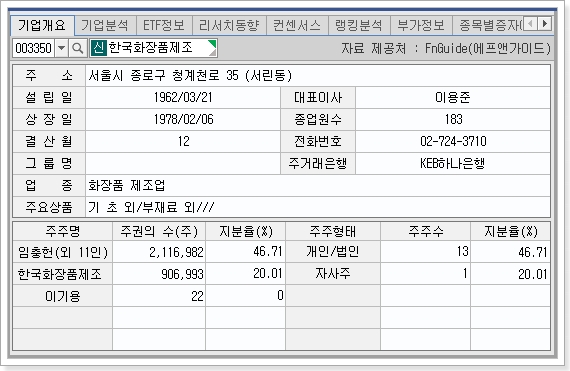This screenshot has height=371, width=570.
Task: Switch to the 기업개요 tab
Action: coord(42,25)
